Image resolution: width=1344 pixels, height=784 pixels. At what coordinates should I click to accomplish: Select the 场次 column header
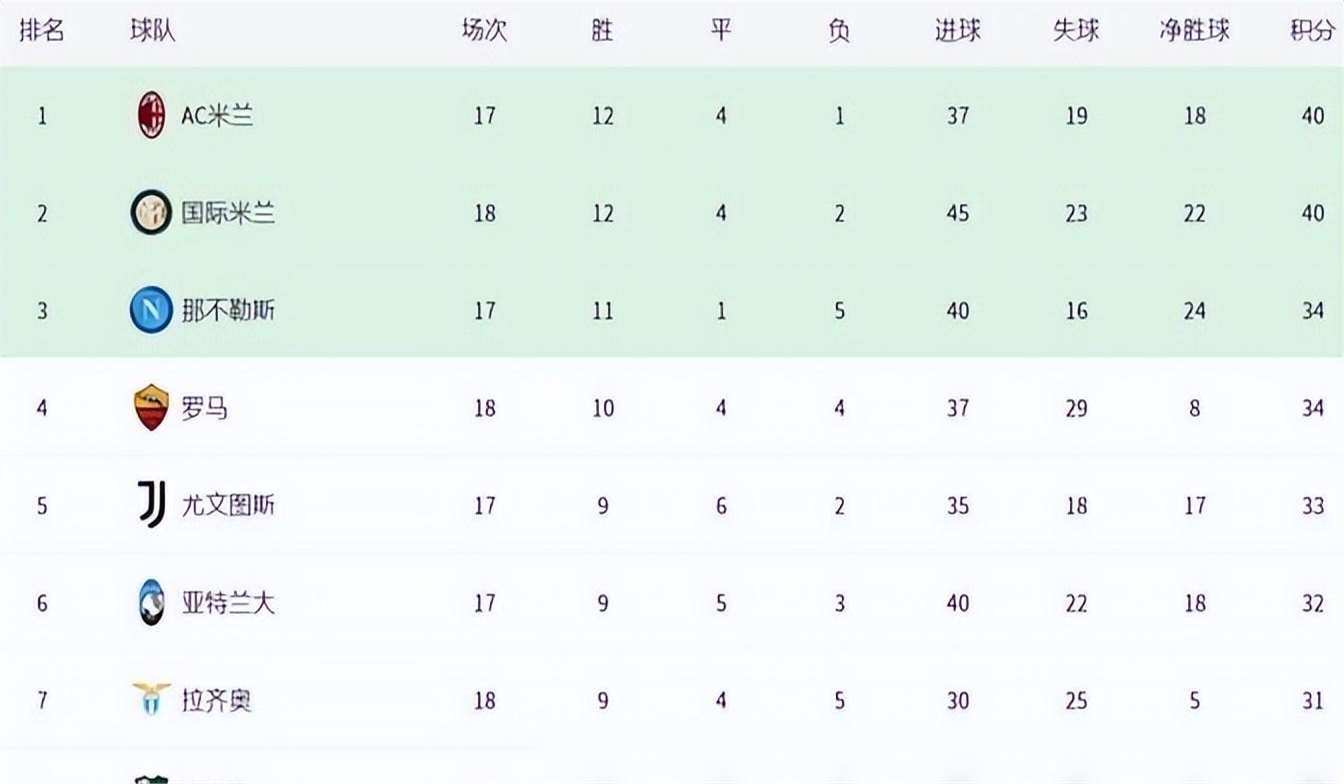(x=484, y=31)
